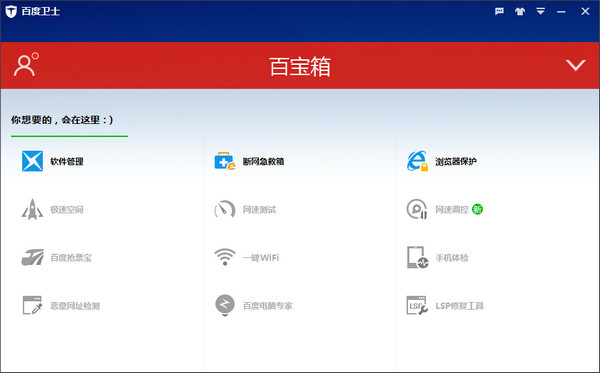This screenshot has height=373, width=600.
Task: Open the LSP修复工具 repair icon
Action: pos(417,305)
